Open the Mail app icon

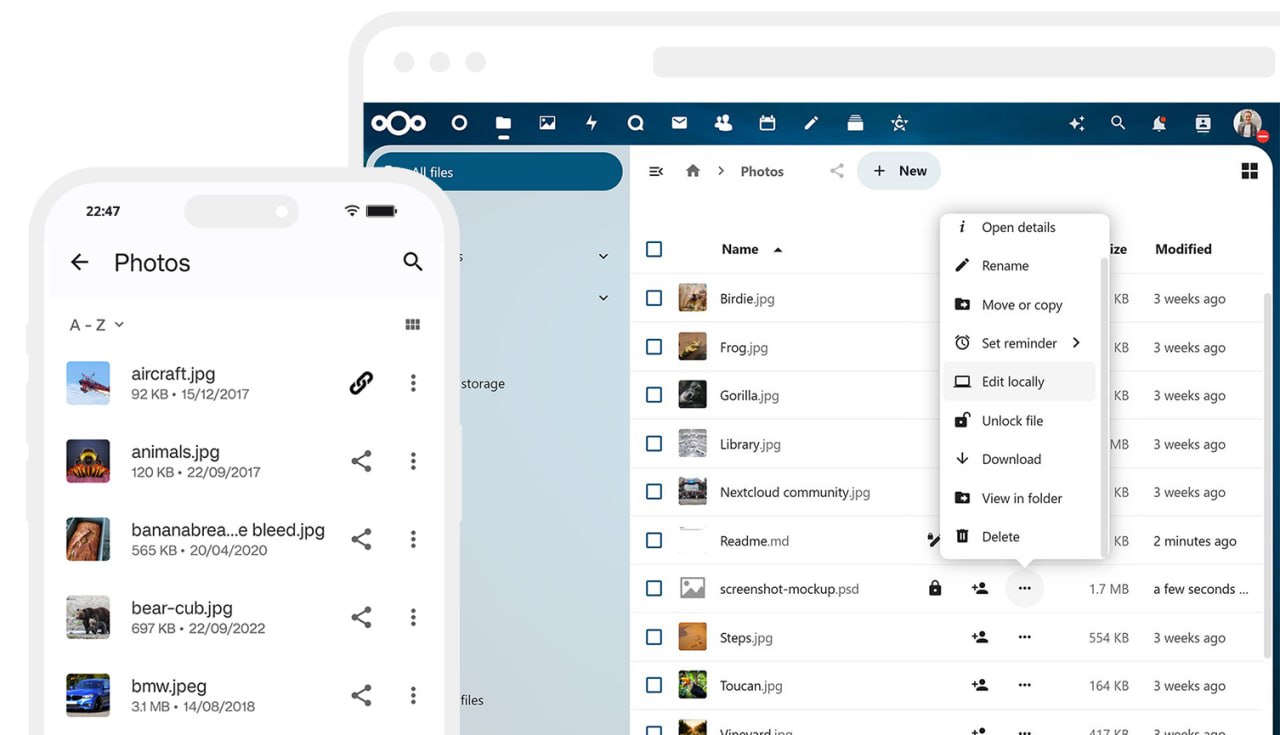679,122
